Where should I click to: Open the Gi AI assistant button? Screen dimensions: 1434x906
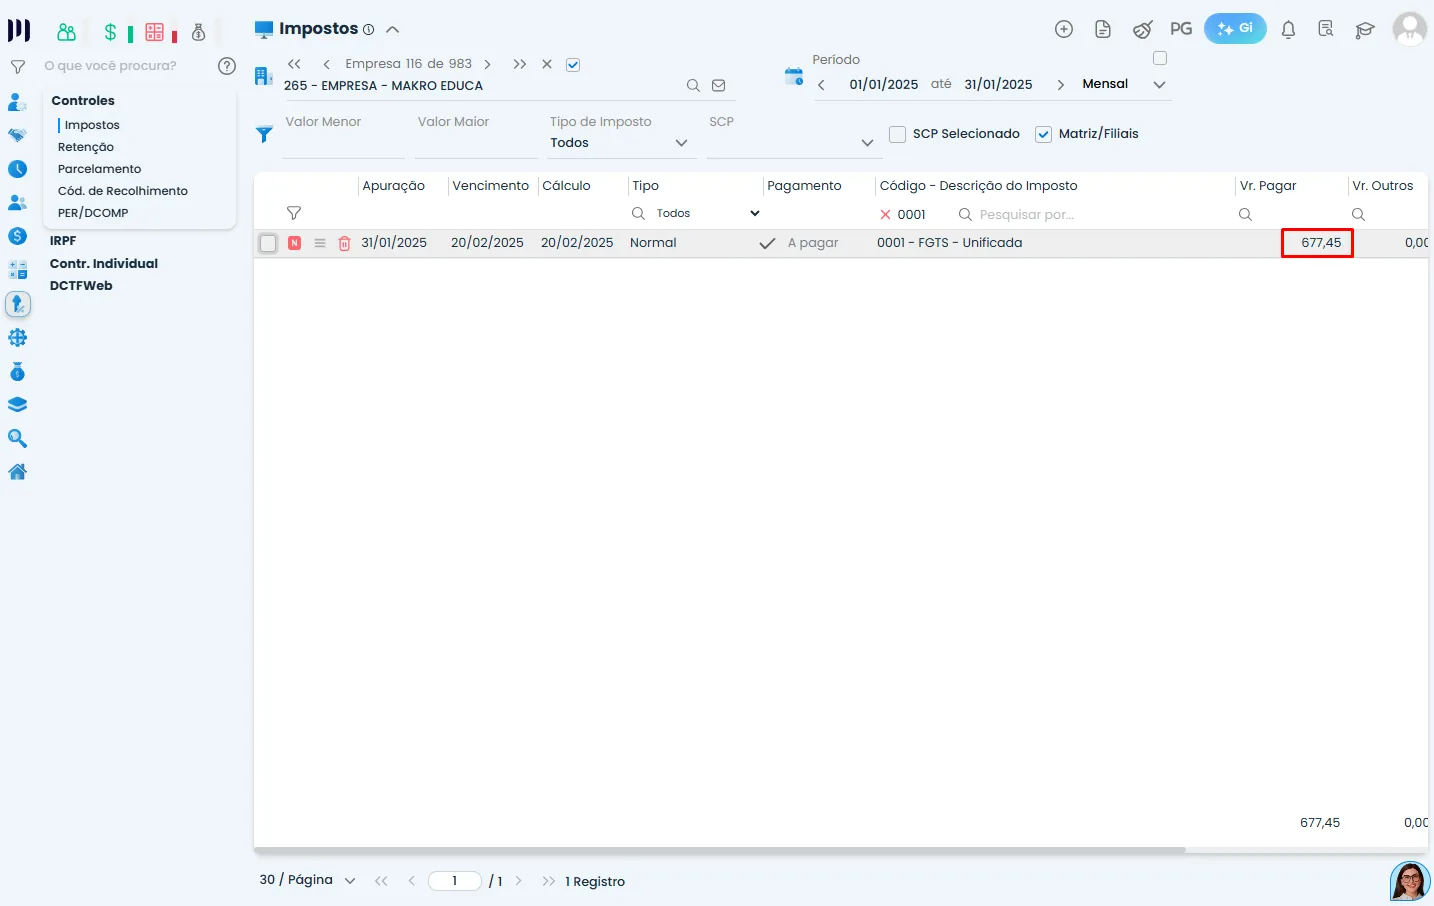pyautogui.click(x=1235, y=29)
